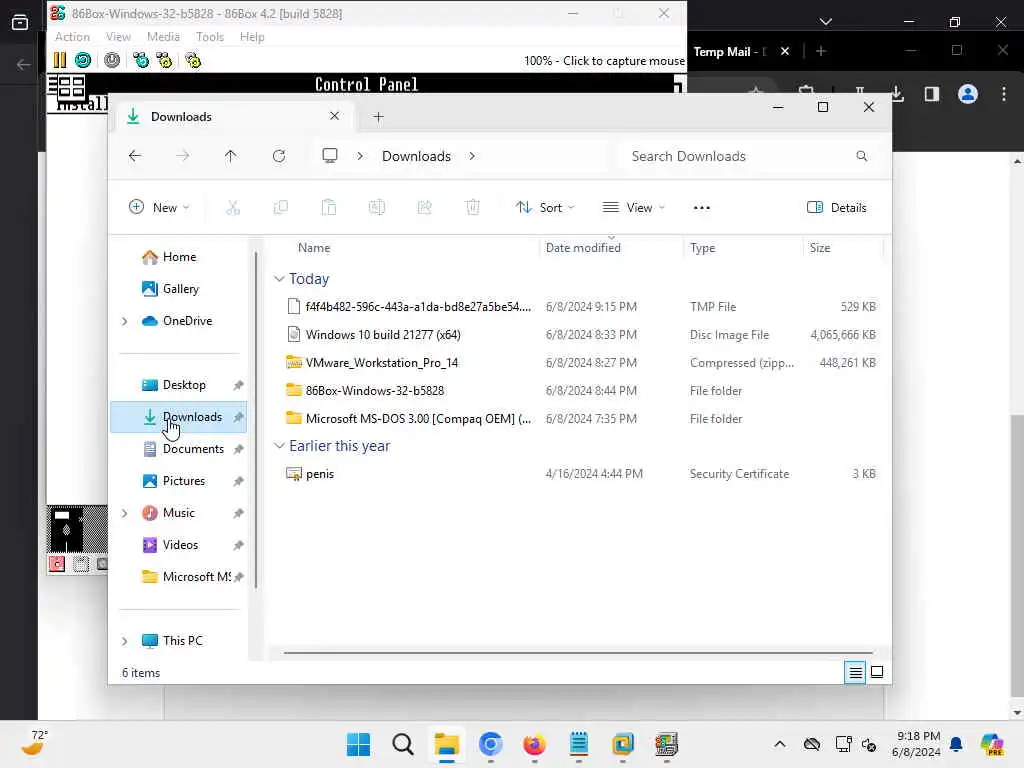Expand the Music tree node
1024x768 pixels.
pos(124,513)
